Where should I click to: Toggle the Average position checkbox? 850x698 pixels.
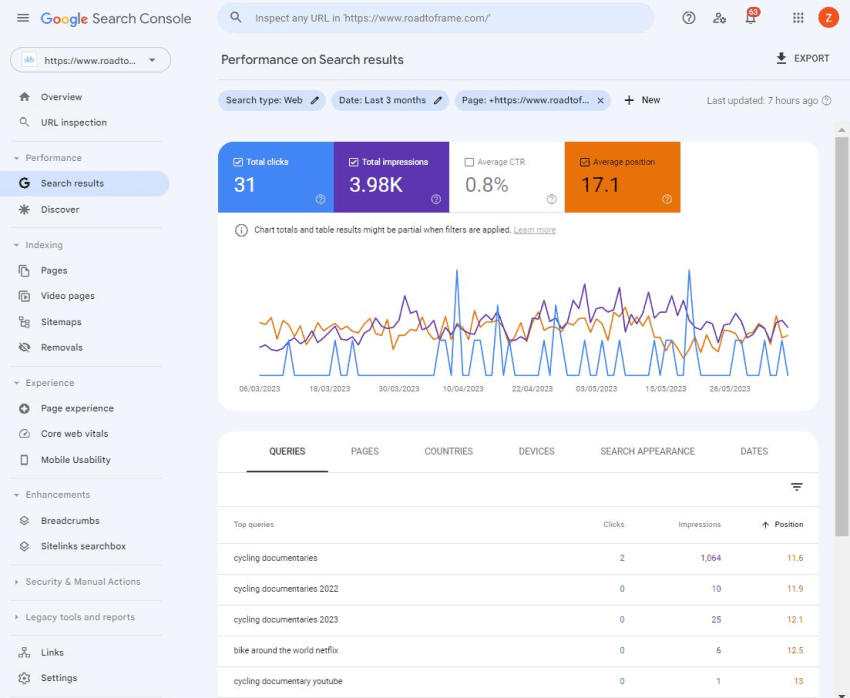tap(584, 162)
